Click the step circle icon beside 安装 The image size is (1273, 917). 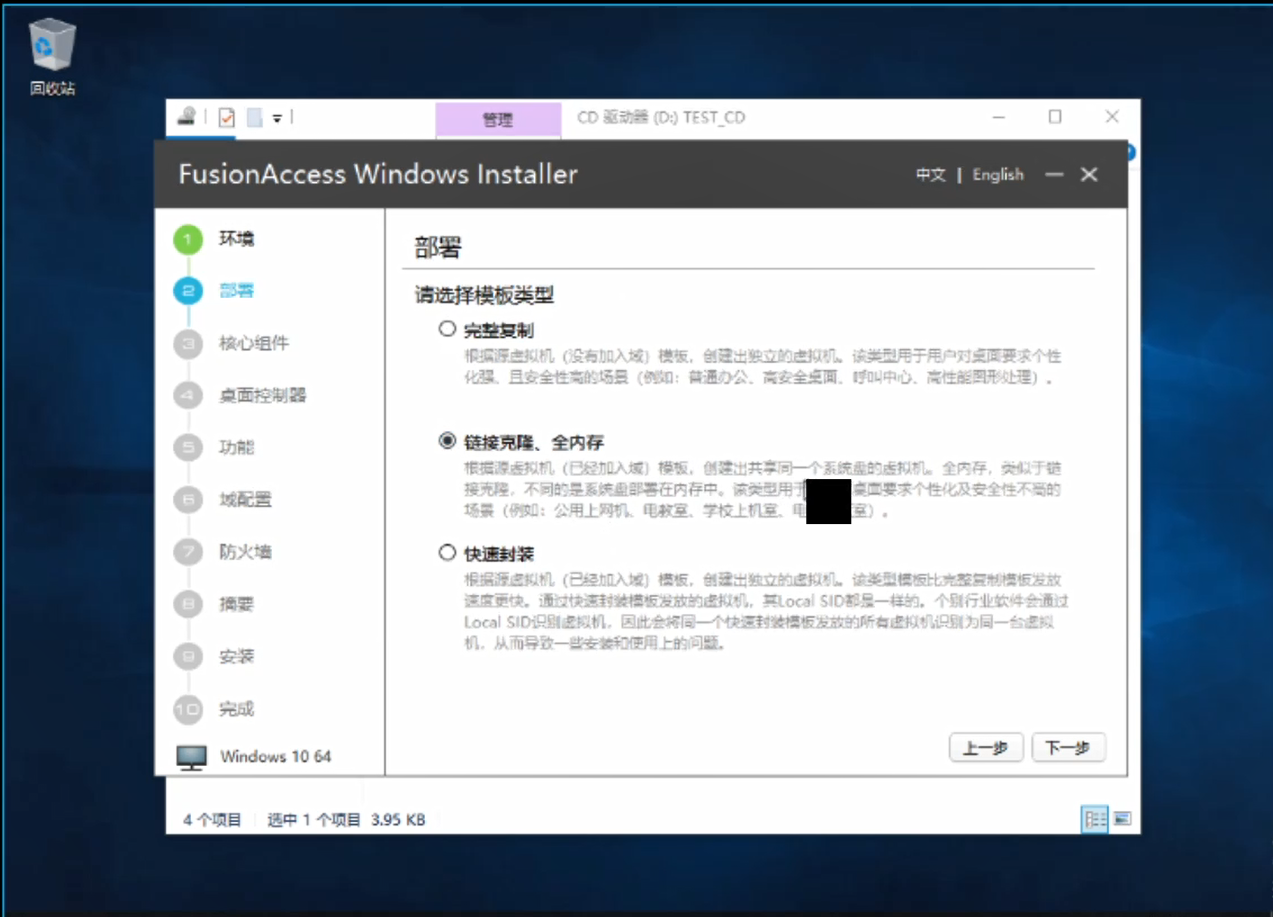point(187,656)
